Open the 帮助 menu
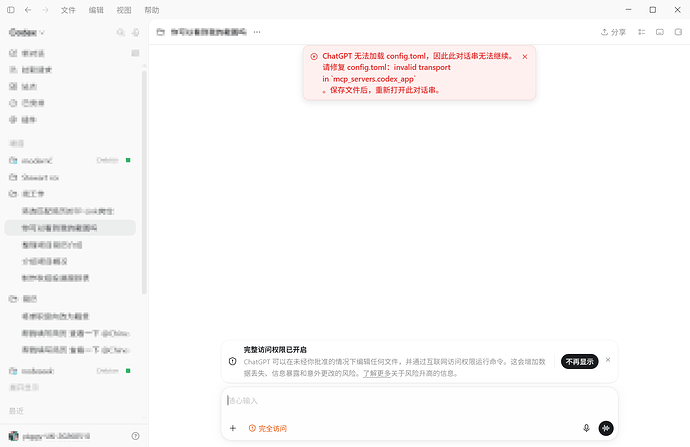690x447 pixels. pyautogui.click(x=152, y=10)
